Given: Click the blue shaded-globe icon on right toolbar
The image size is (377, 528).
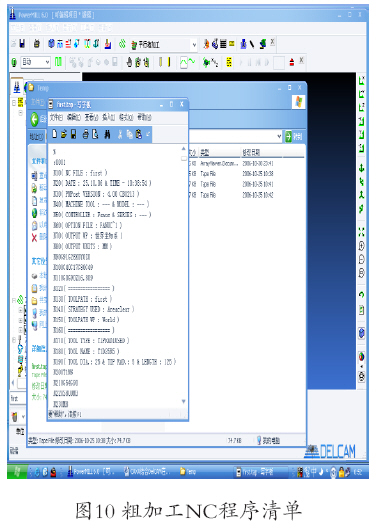Looking at the screenshot, I should coord(361,333).
